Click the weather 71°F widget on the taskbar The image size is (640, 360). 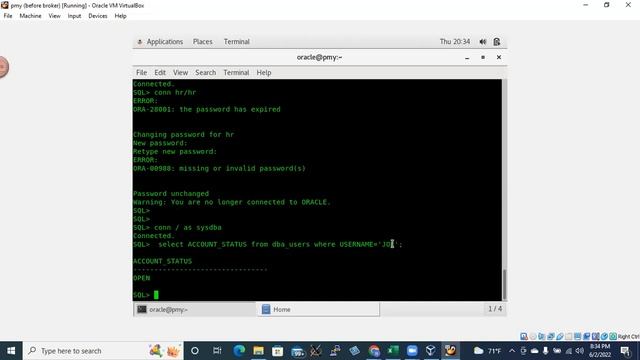click(x=487, y=351)
